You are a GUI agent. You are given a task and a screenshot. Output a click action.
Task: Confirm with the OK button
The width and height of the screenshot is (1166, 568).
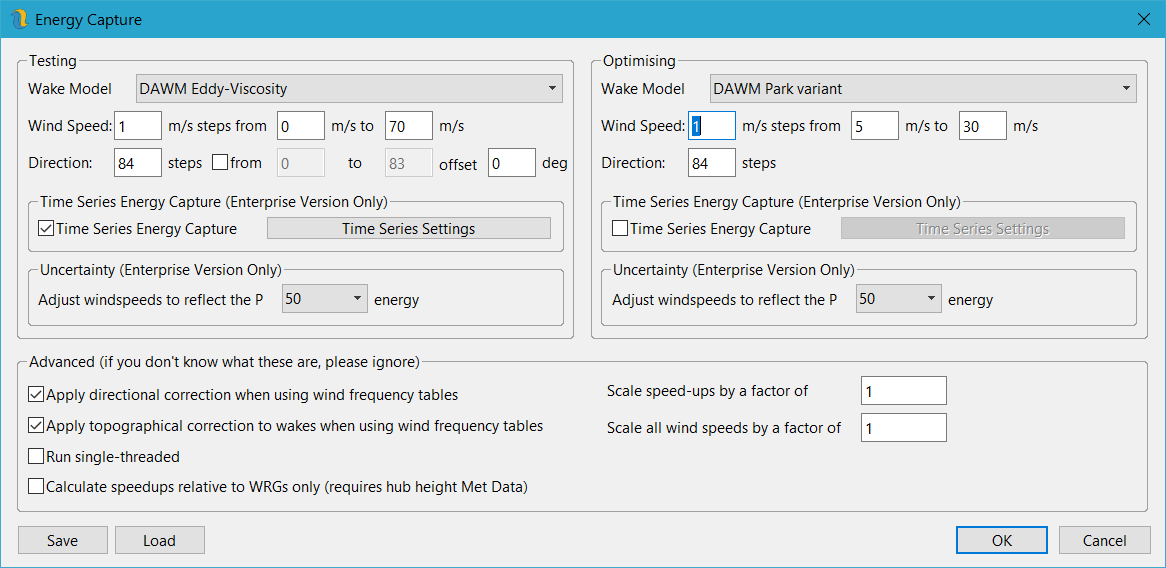(x=1001, y=541)
